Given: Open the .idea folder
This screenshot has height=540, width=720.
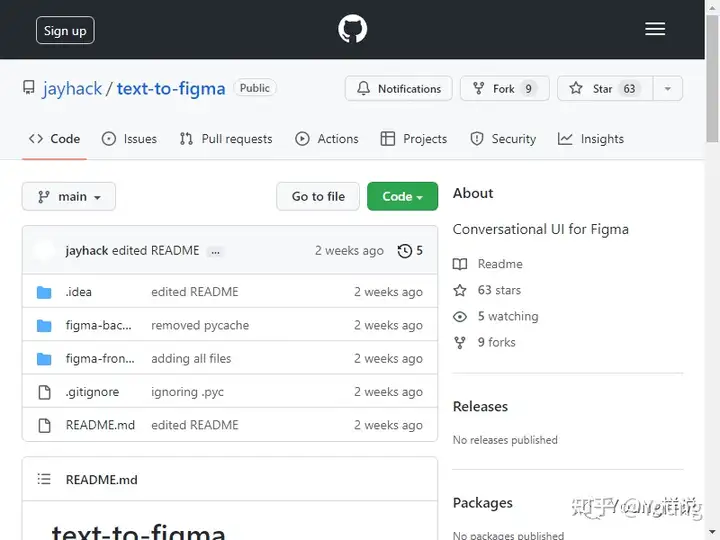Looking at the screenshot, I should [79, 292].
